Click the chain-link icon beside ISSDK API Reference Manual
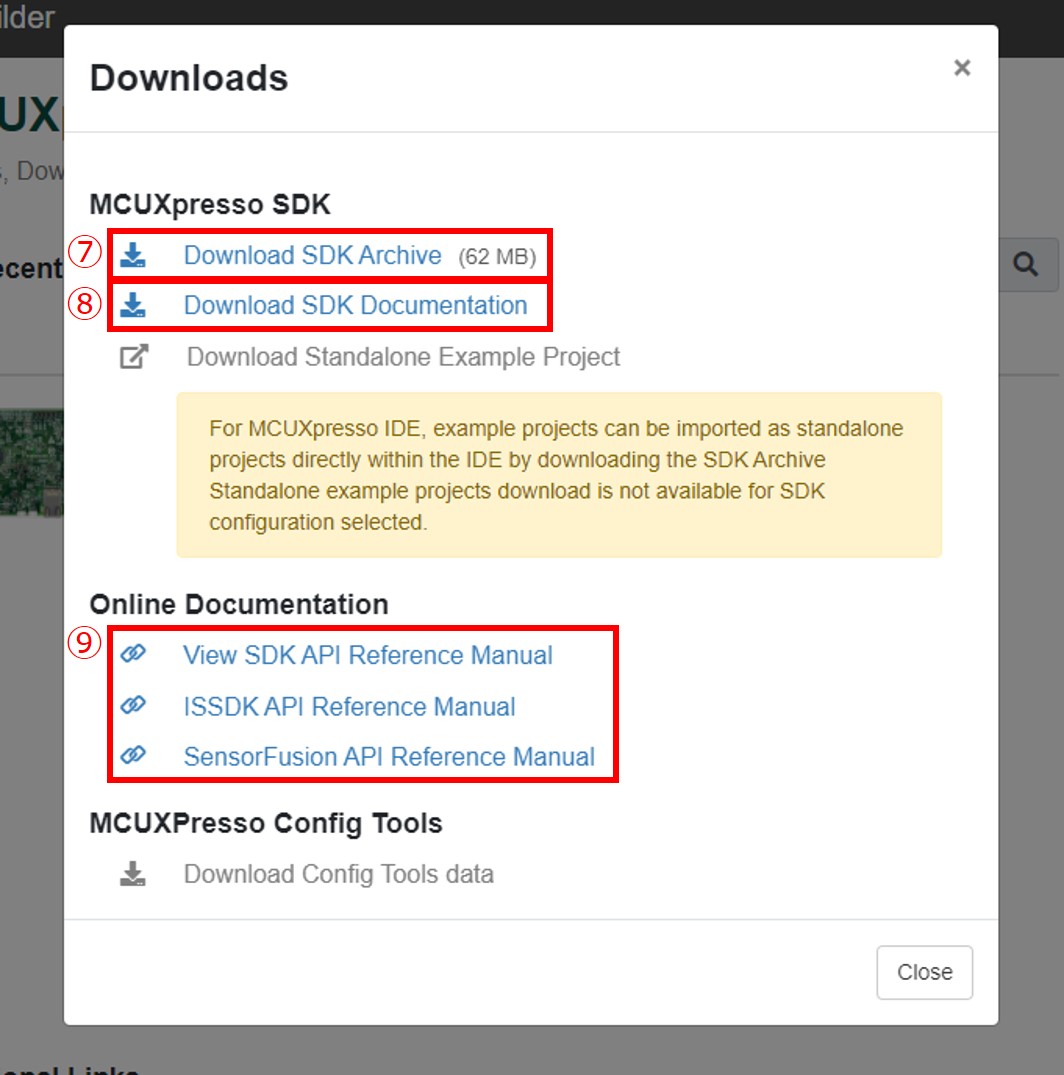This screenshot has width=1064, height=1075. (133, 706)
